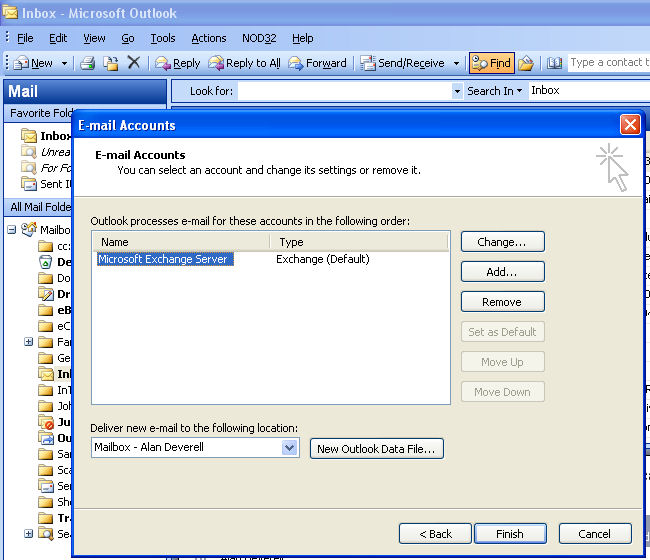Click the Search Folders magnifier icon
Image resolution: width=650 pixels, height=560 pixels.
point(46,534)
